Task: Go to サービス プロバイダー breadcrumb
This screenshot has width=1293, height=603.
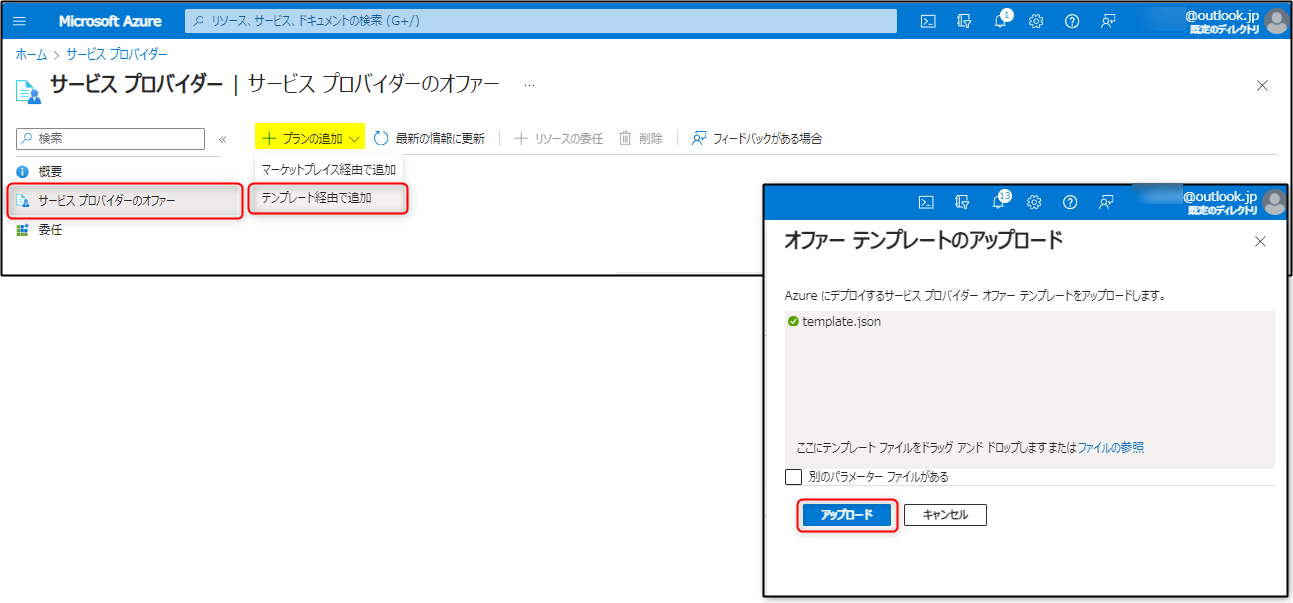Action: point(117,54)
